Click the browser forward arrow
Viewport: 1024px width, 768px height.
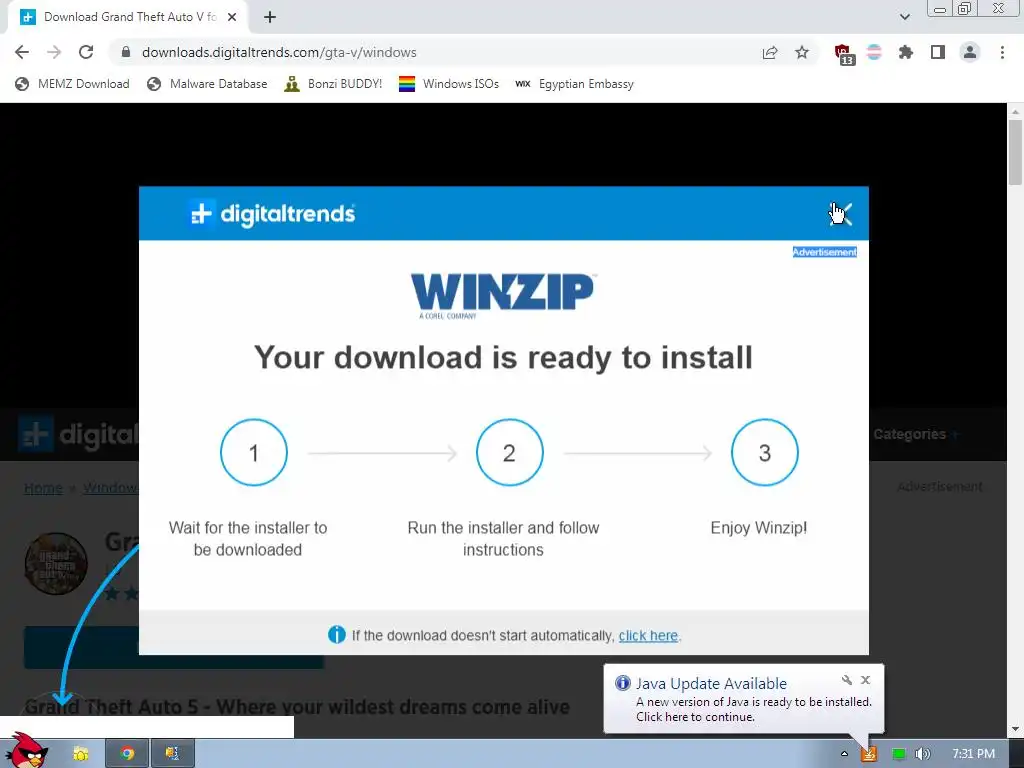(54, 52)
